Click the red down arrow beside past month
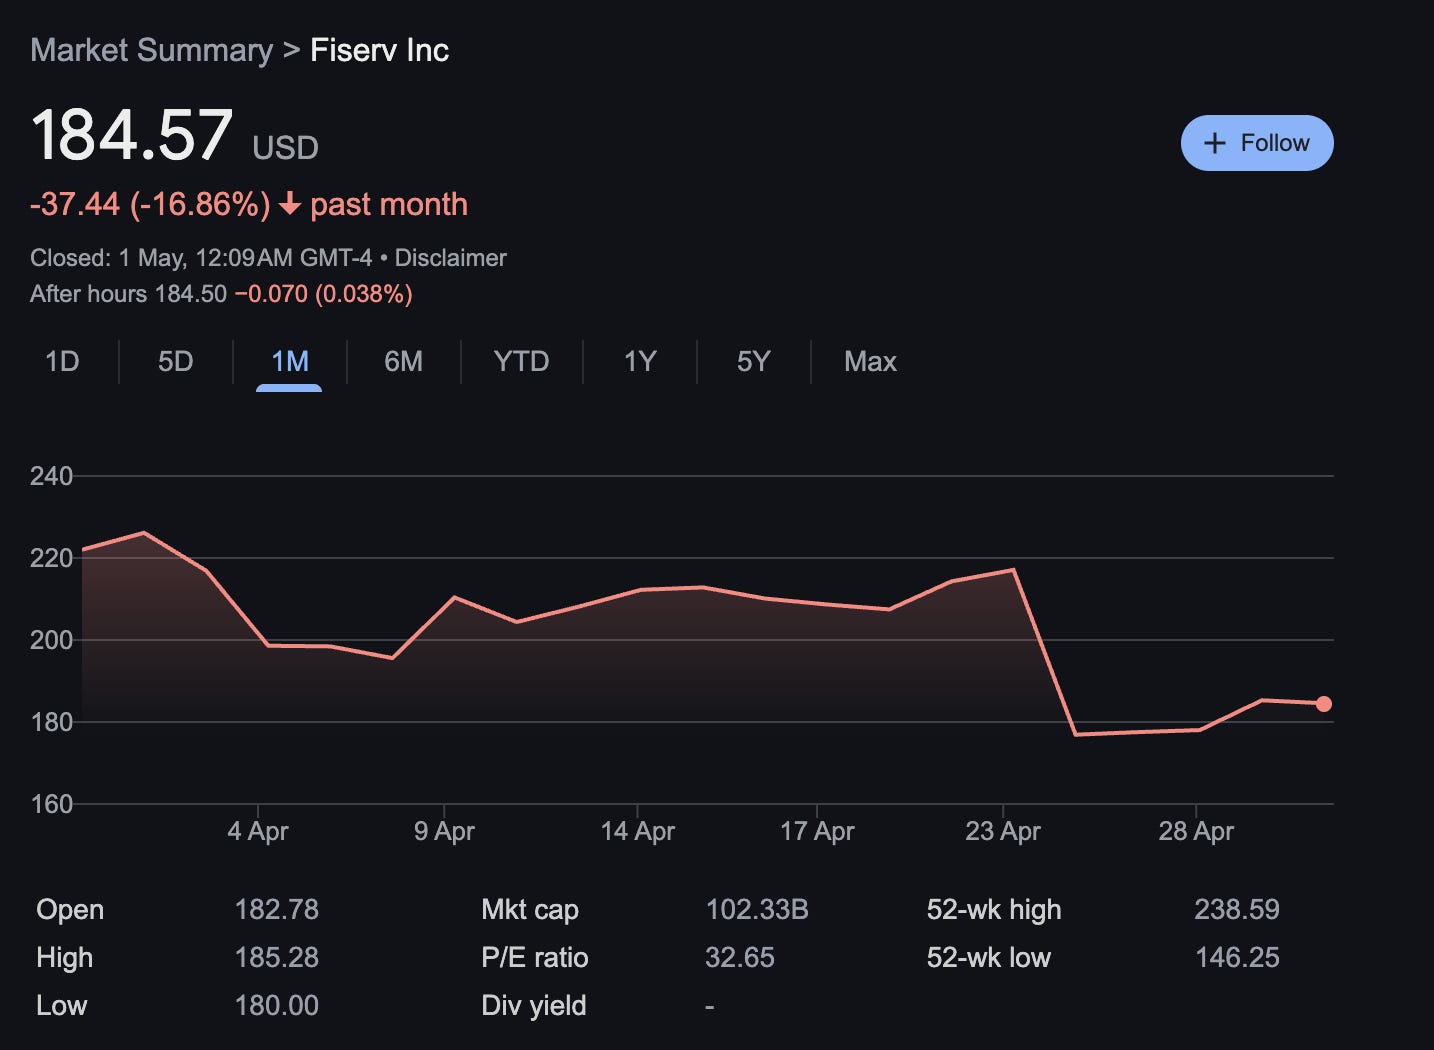1434x1050 pixels. point(290,204)
